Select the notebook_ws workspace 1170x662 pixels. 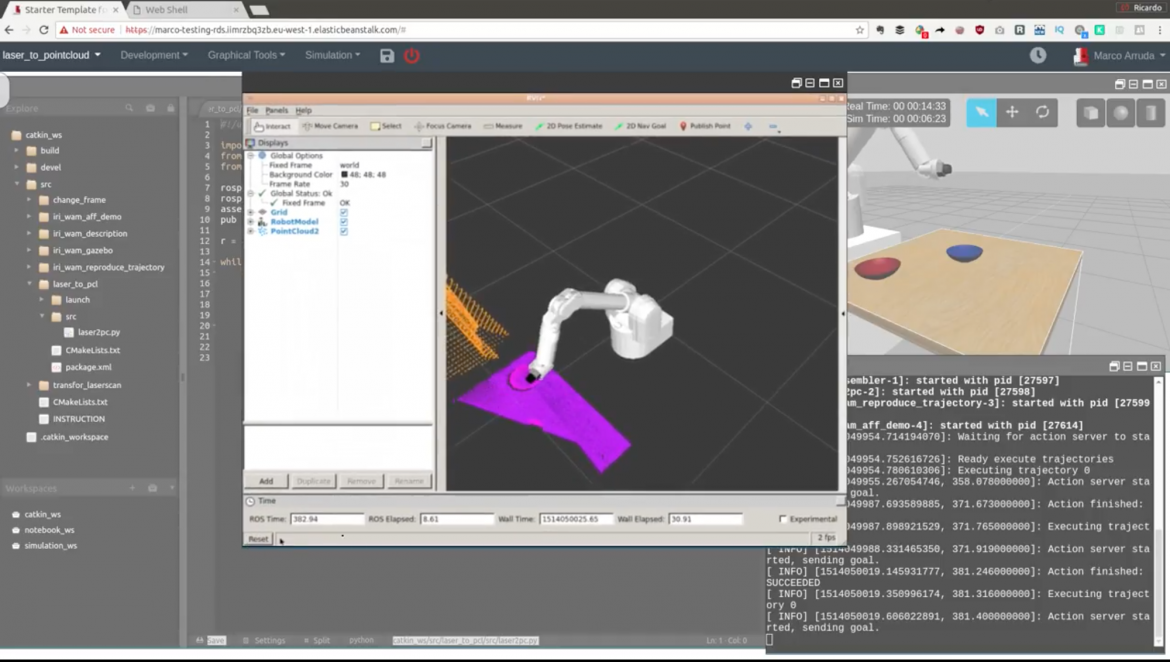click(49, 530)
